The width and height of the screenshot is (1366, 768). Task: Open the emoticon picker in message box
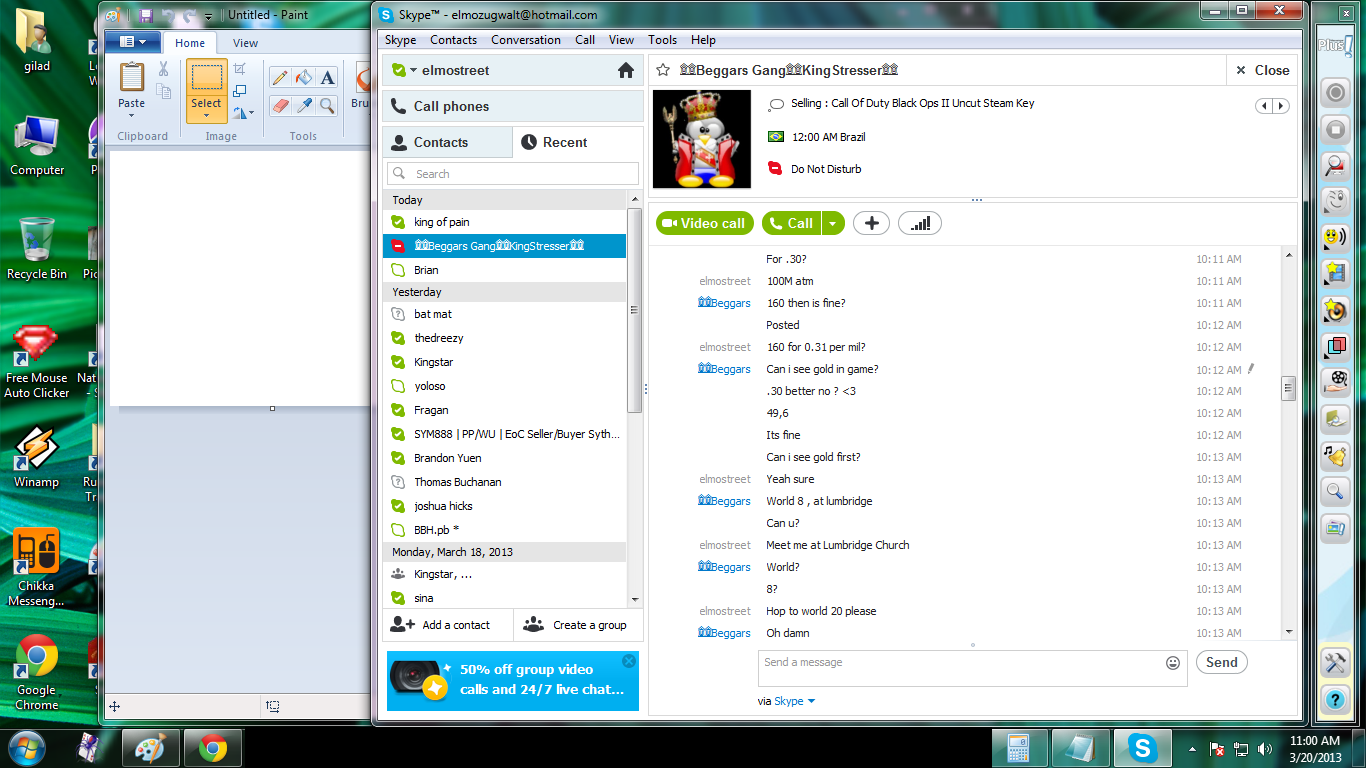tap(1173, 662)
